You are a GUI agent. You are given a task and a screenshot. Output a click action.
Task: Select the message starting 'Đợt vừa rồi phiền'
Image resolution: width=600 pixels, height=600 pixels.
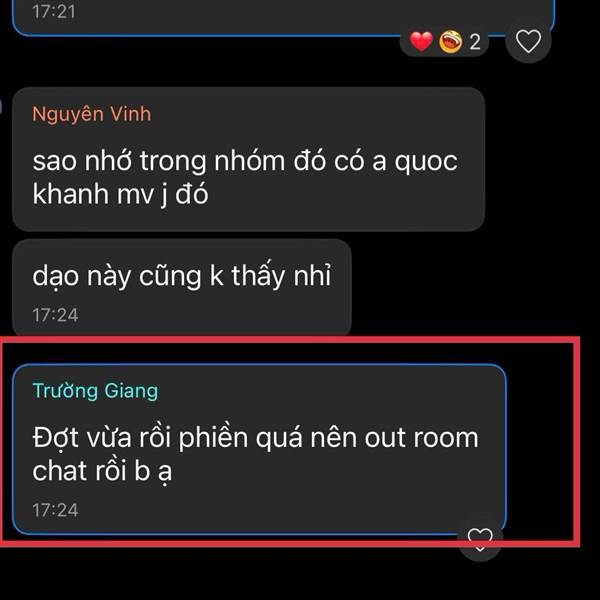(259, 449)
